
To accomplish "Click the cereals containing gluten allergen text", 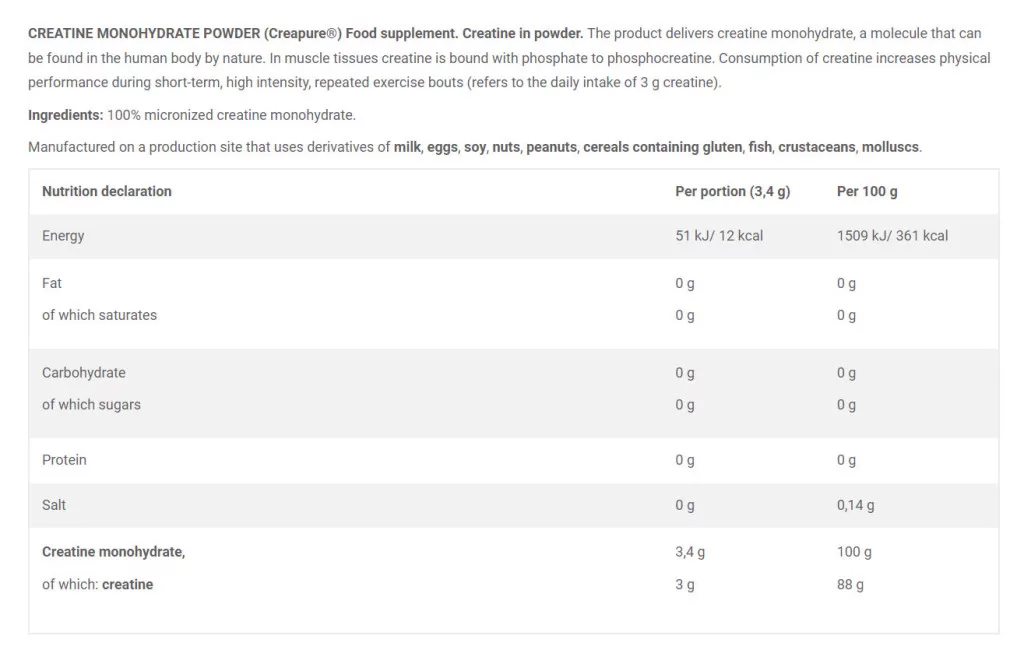I will 663,147.
